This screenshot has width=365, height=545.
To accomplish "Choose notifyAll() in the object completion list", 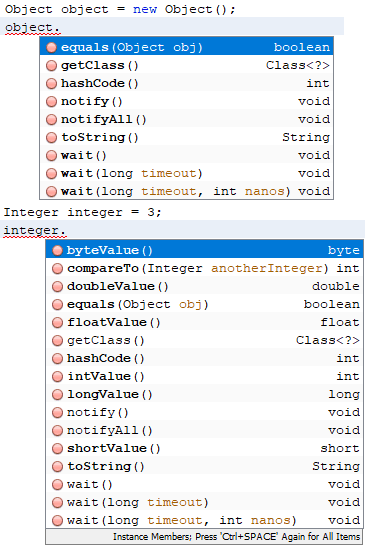I will point(186,119).
